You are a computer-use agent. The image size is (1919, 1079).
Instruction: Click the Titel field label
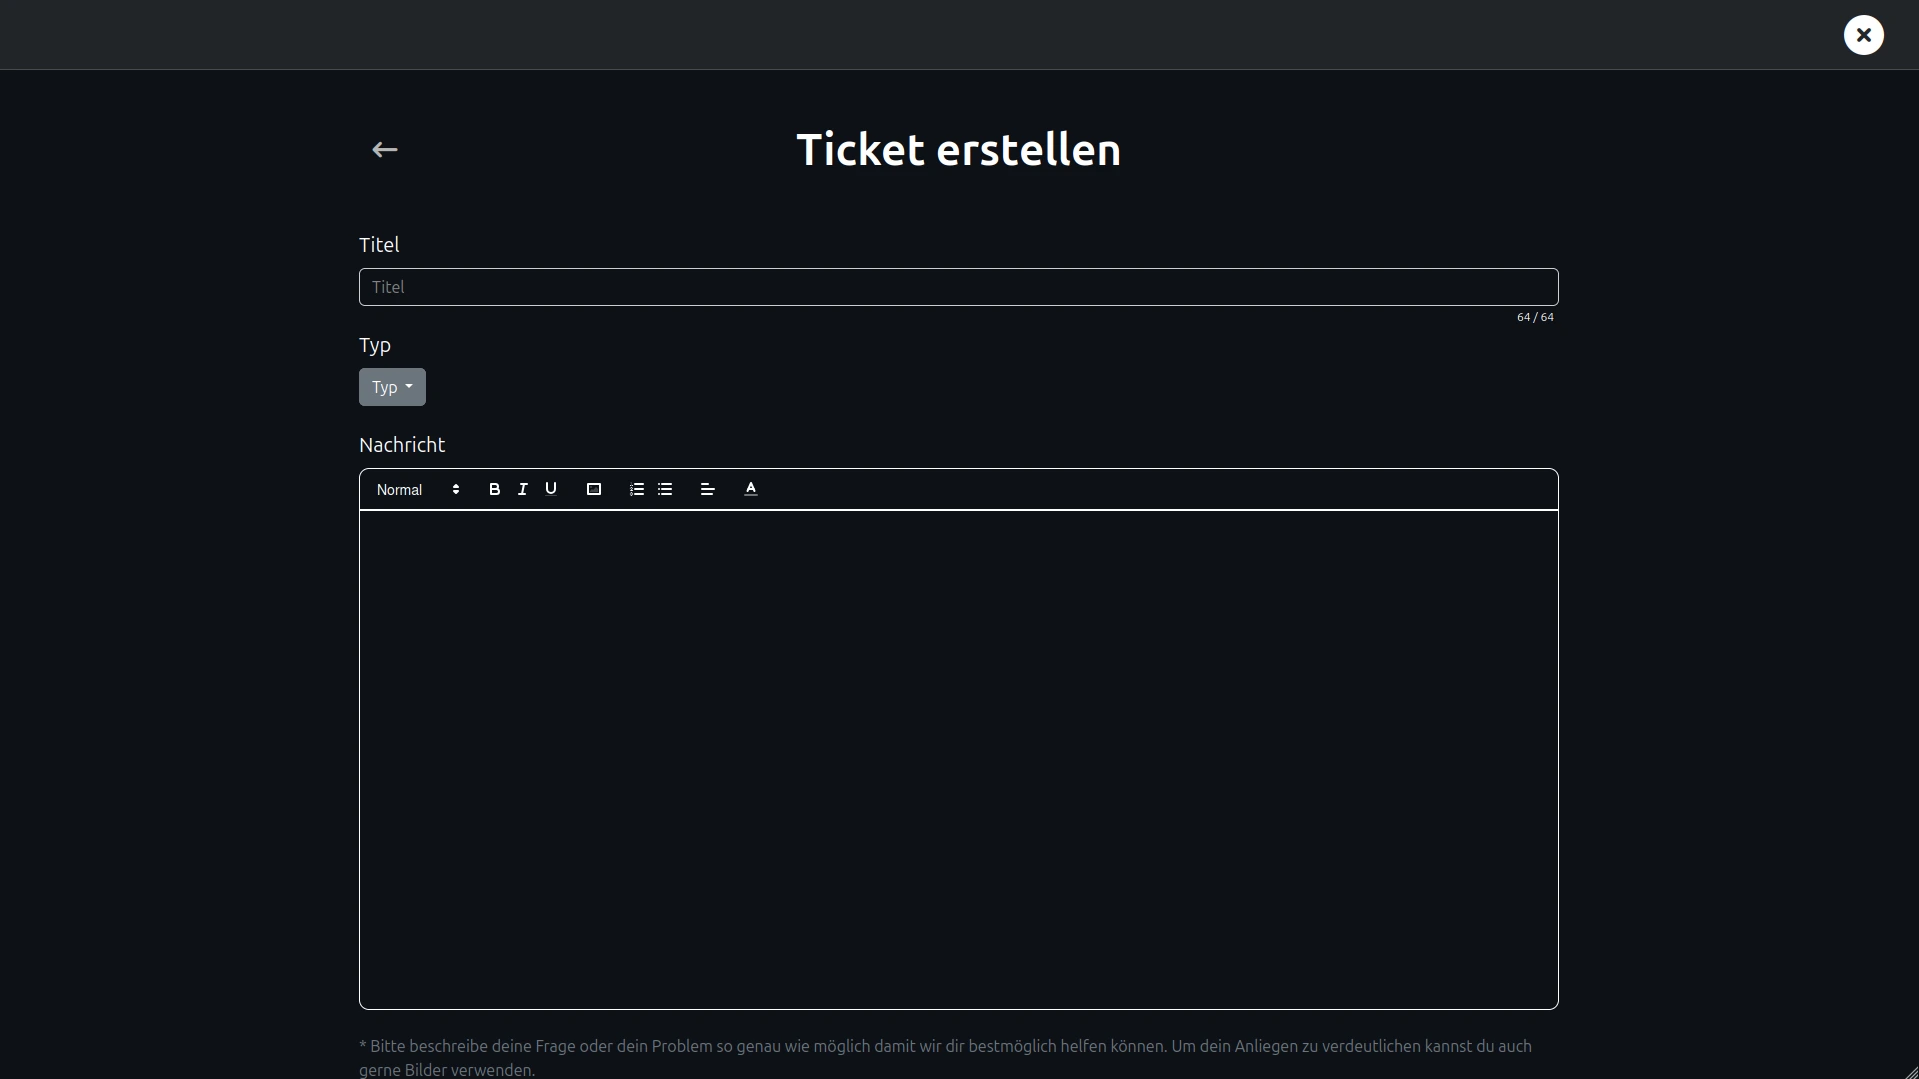[x=379, y=245]
